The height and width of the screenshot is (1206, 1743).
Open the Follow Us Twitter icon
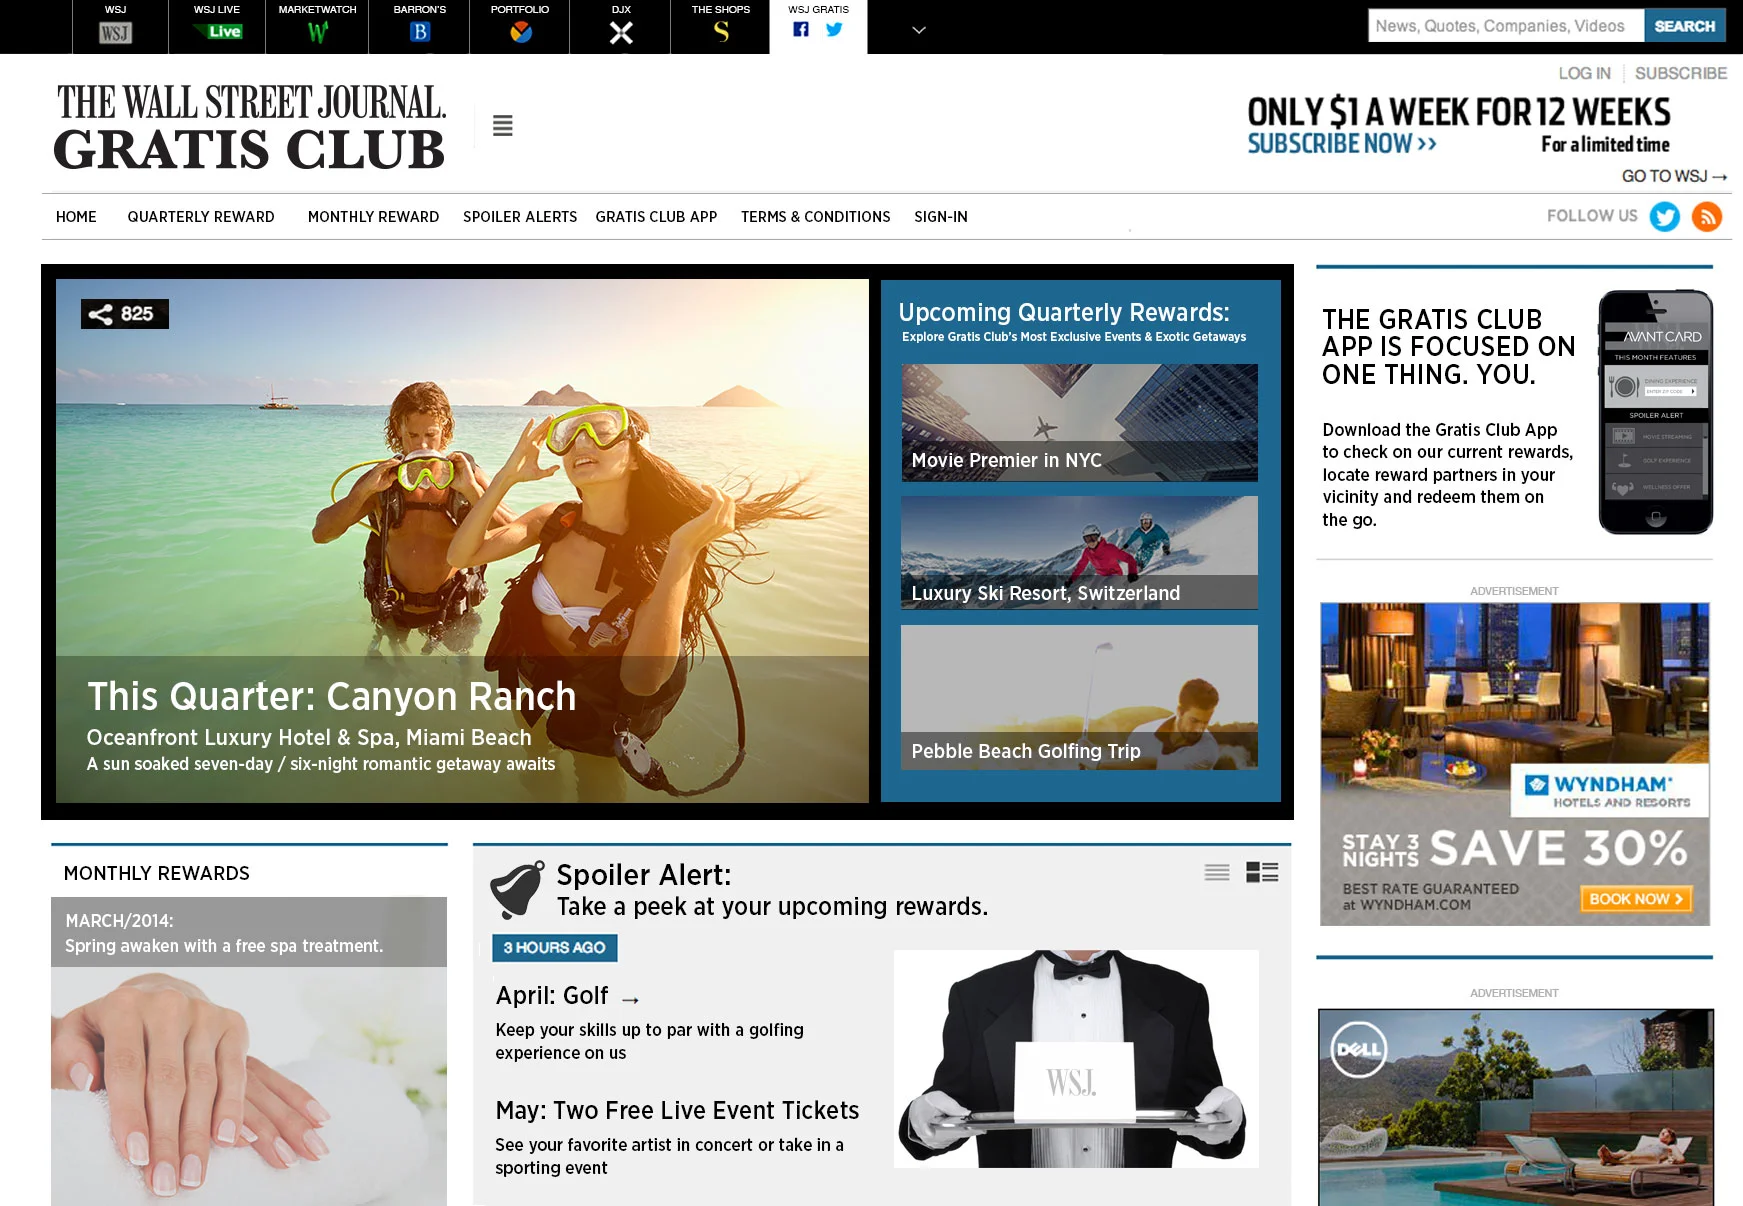click(x=1666, y=217)
